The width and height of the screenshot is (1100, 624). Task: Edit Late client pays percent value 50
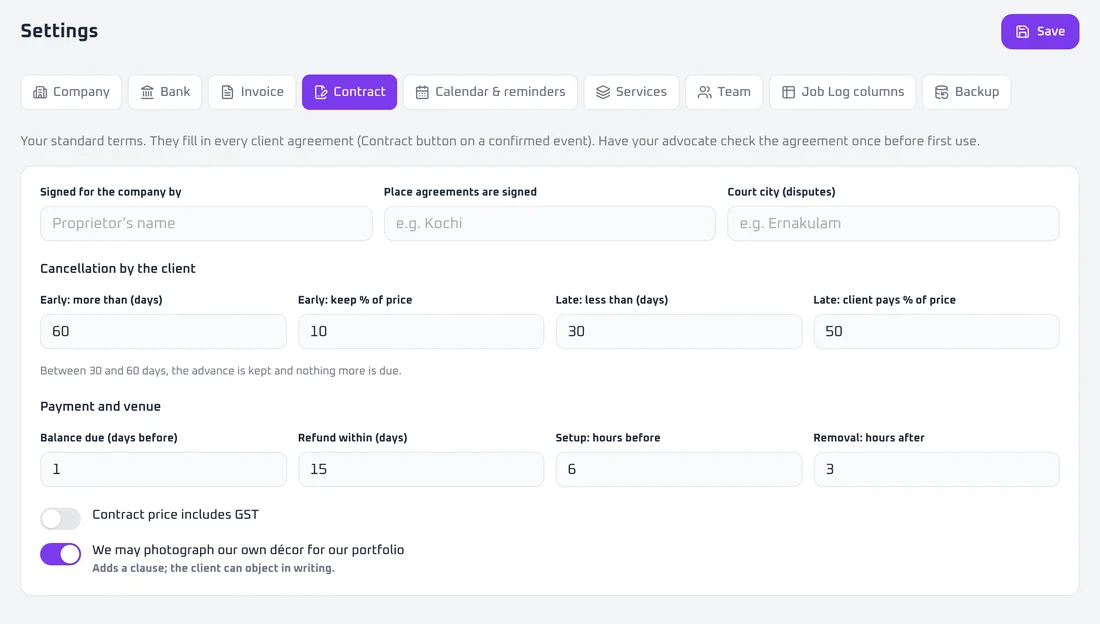coord(937,331)
